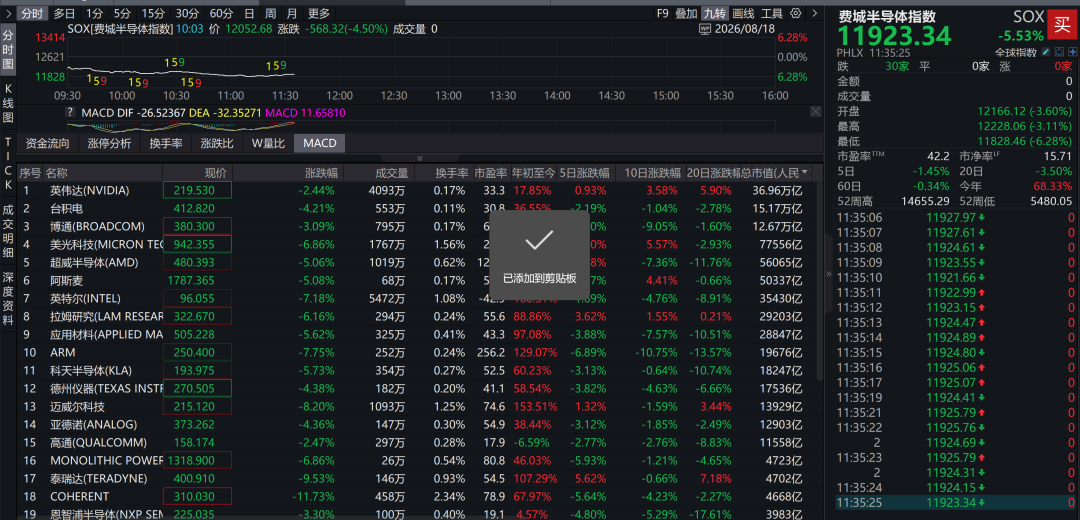Click the side-panel collapse arrows at right edge
The image size is (1080, 520).
click(829, 273)
